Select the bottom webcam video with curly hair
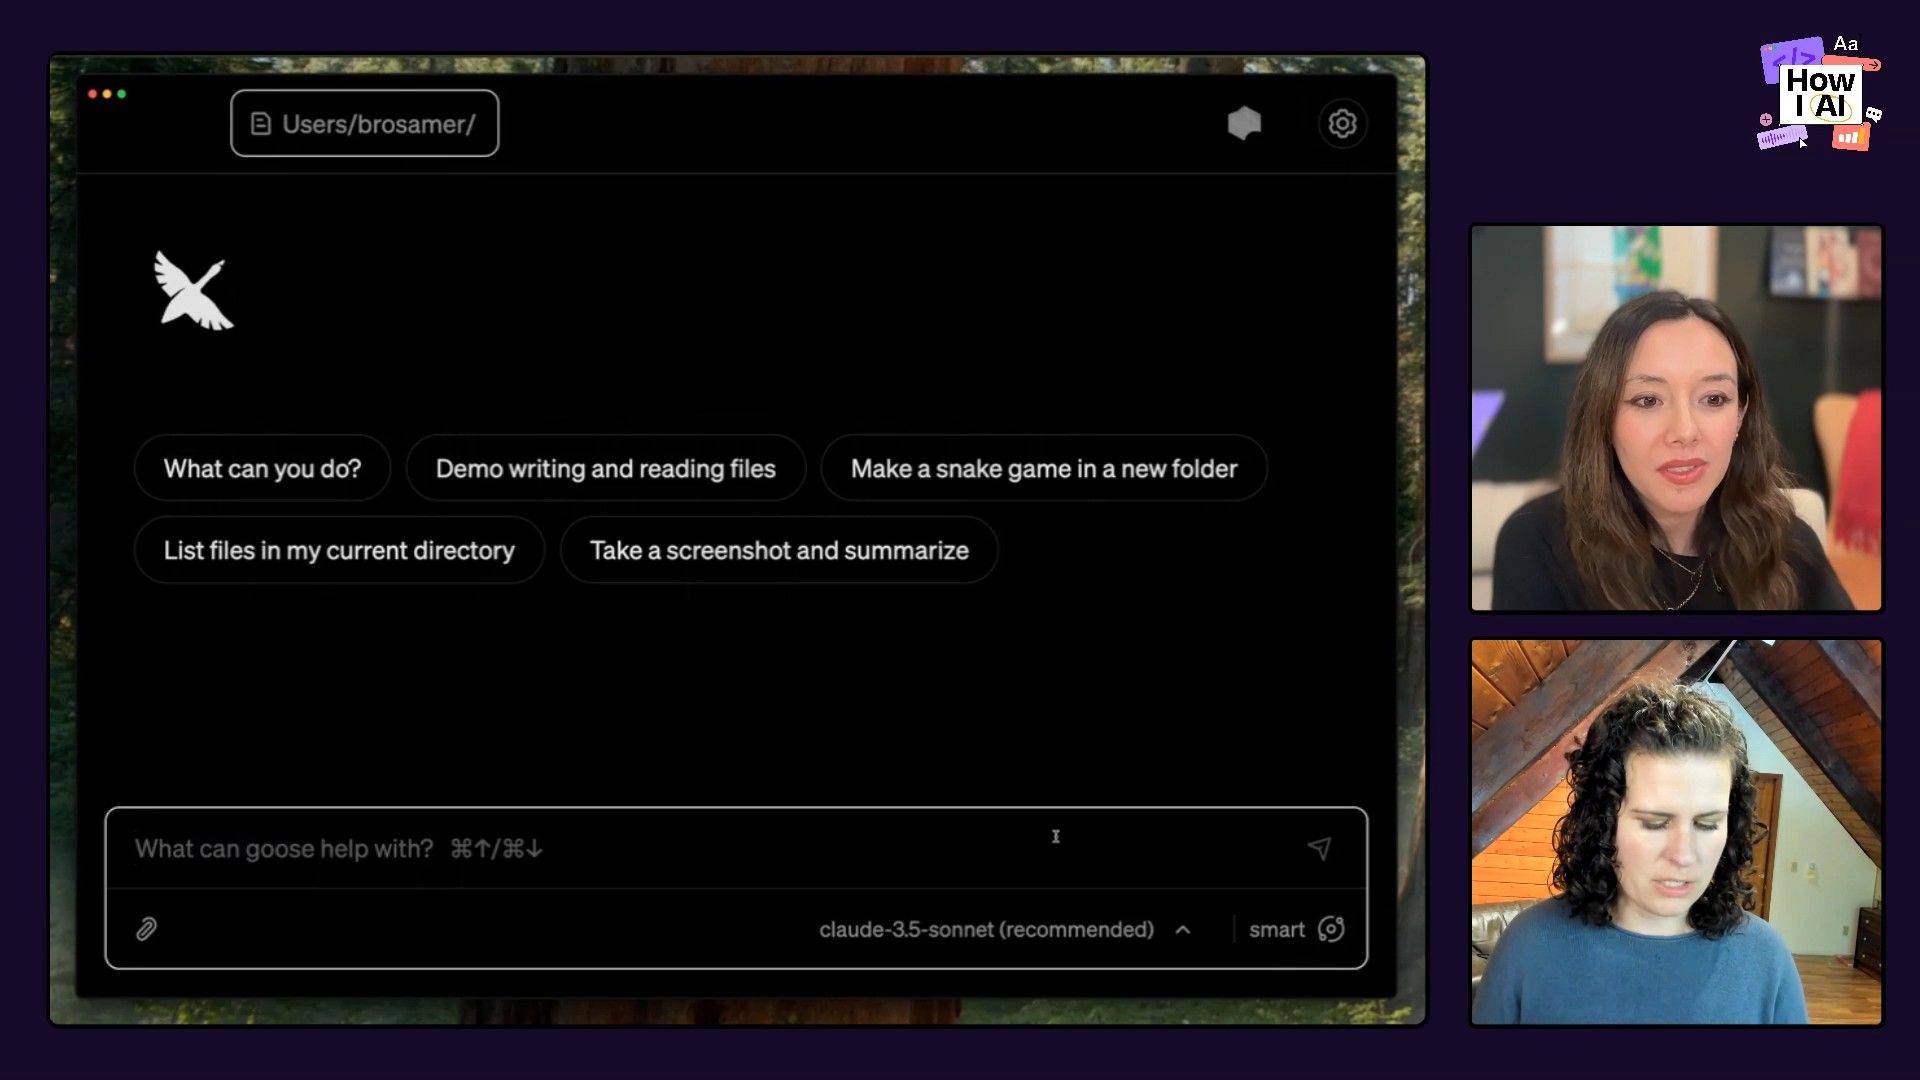This screenshot has height=1080, width=1920. (x=1676, y=832)
